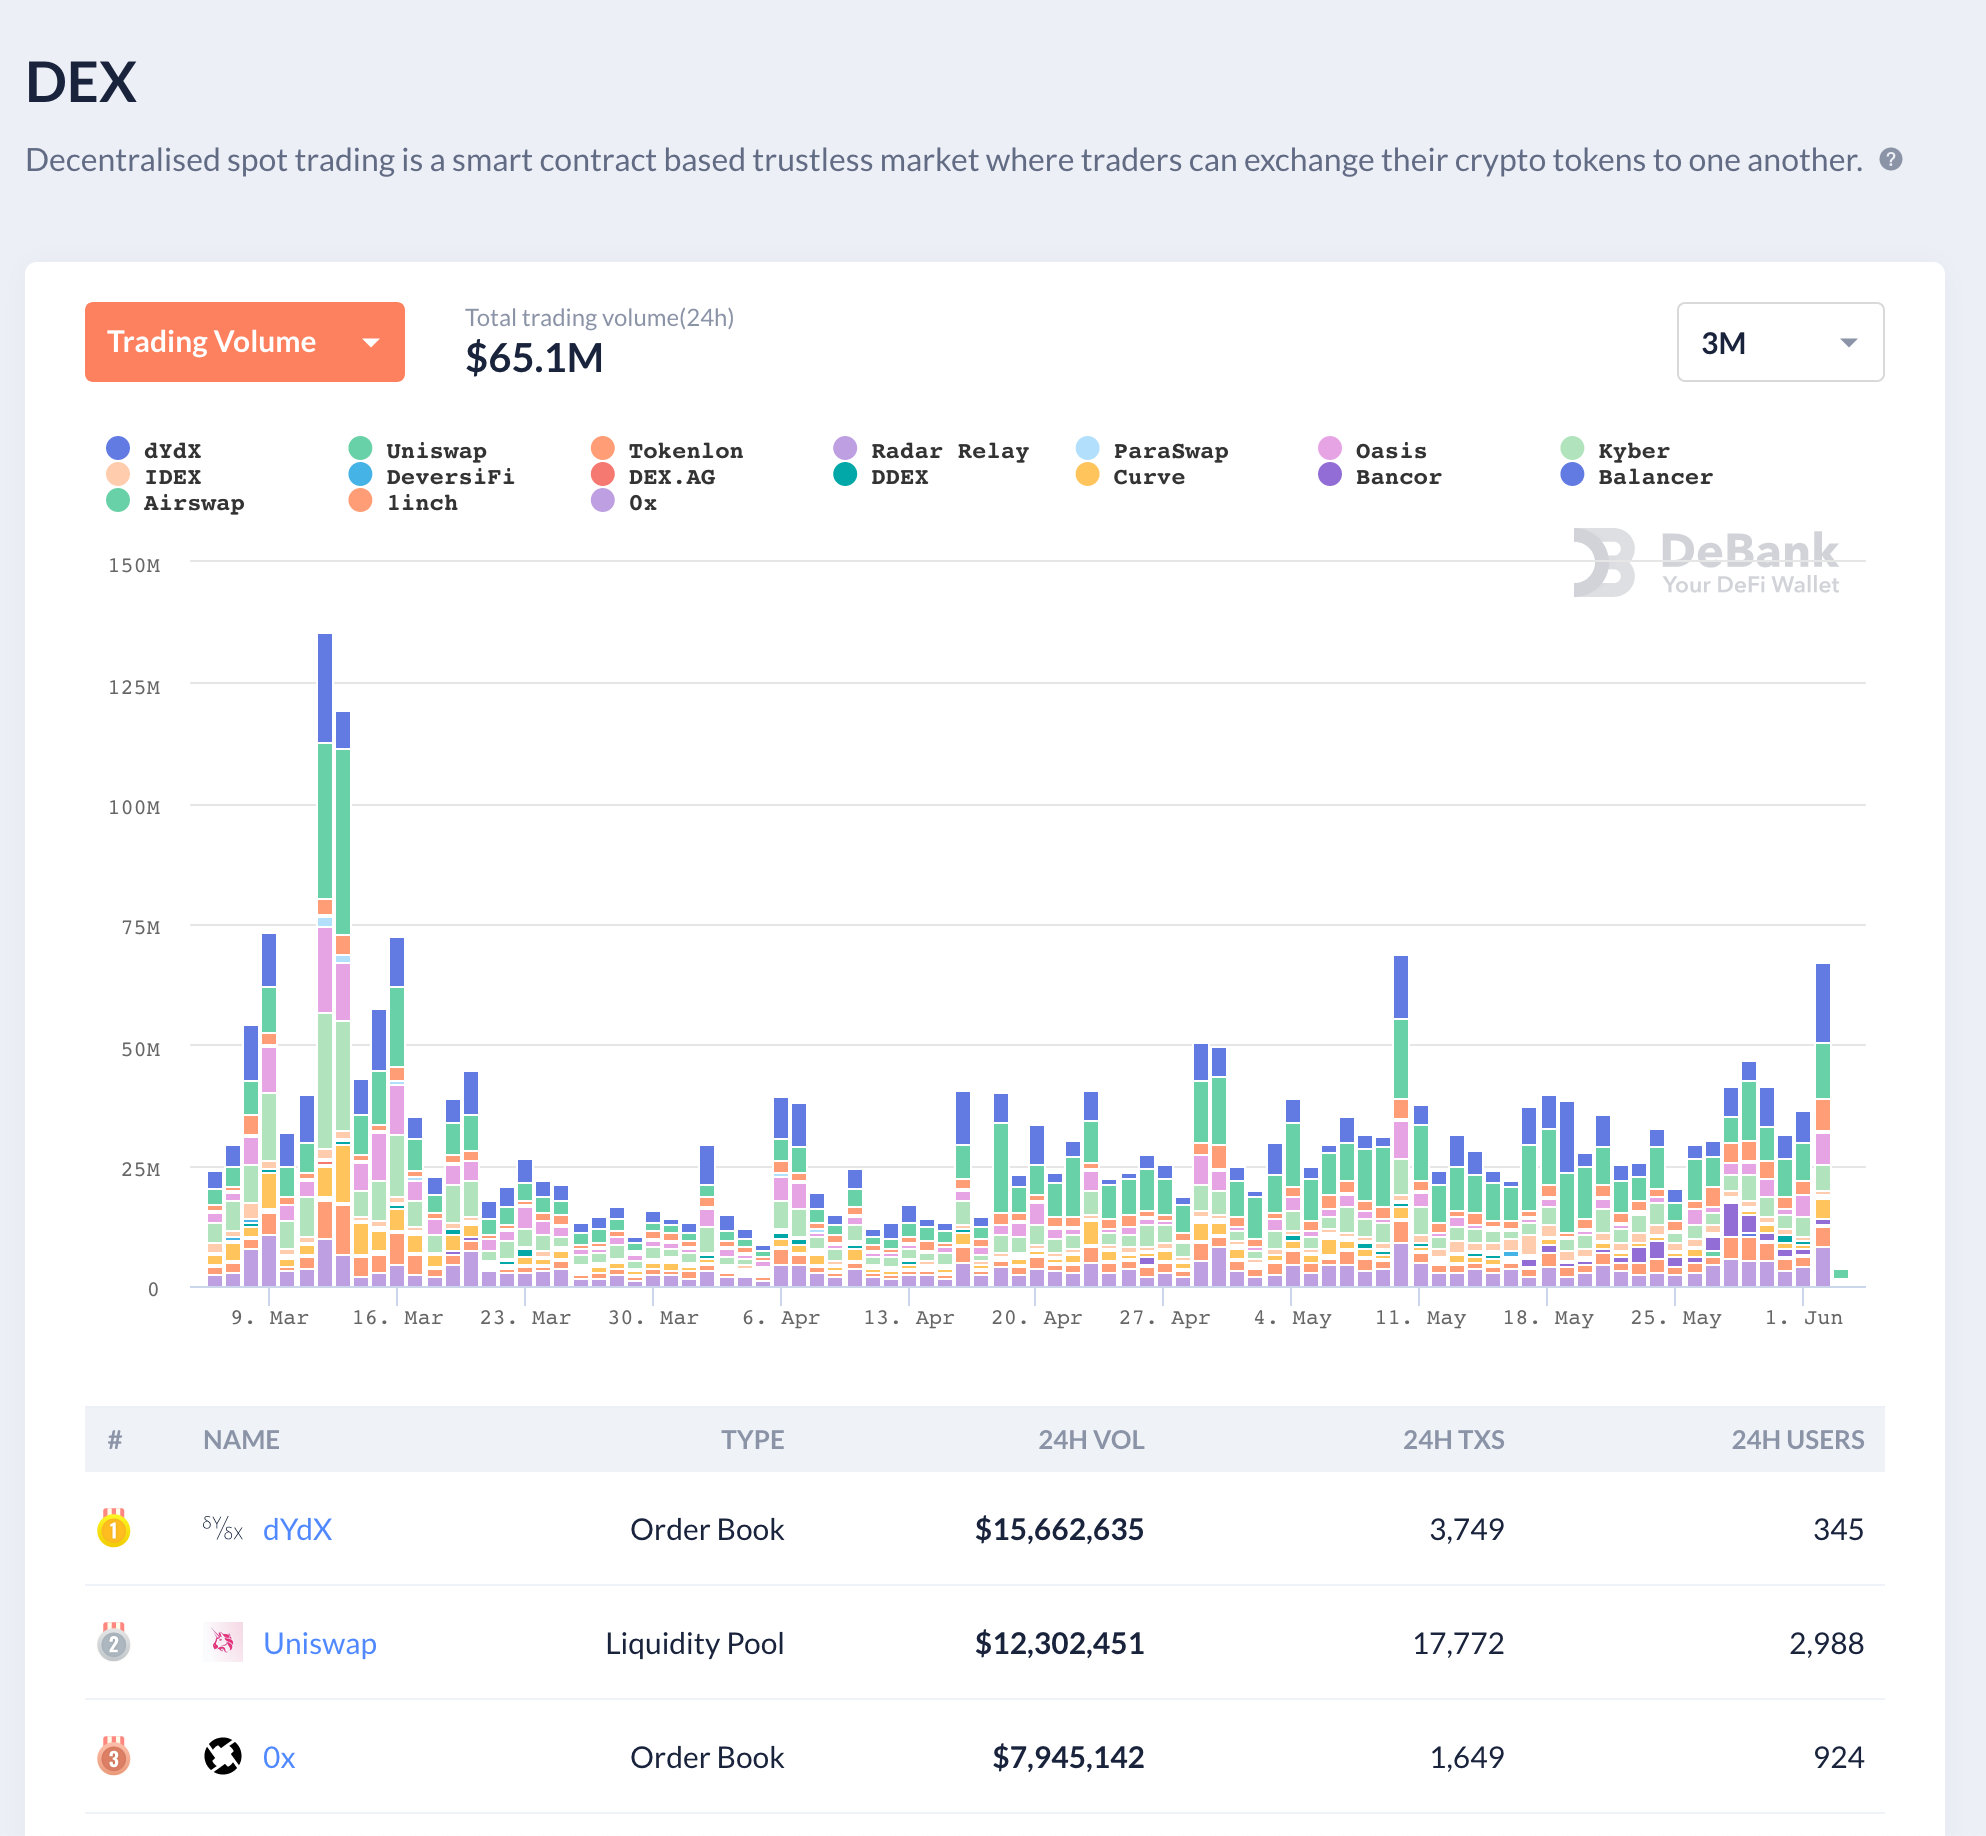The height and width of the screenshot is (1836, 1986).
Task: Open the Uniswap exchange link
Action: click(x=320, y=1643)
